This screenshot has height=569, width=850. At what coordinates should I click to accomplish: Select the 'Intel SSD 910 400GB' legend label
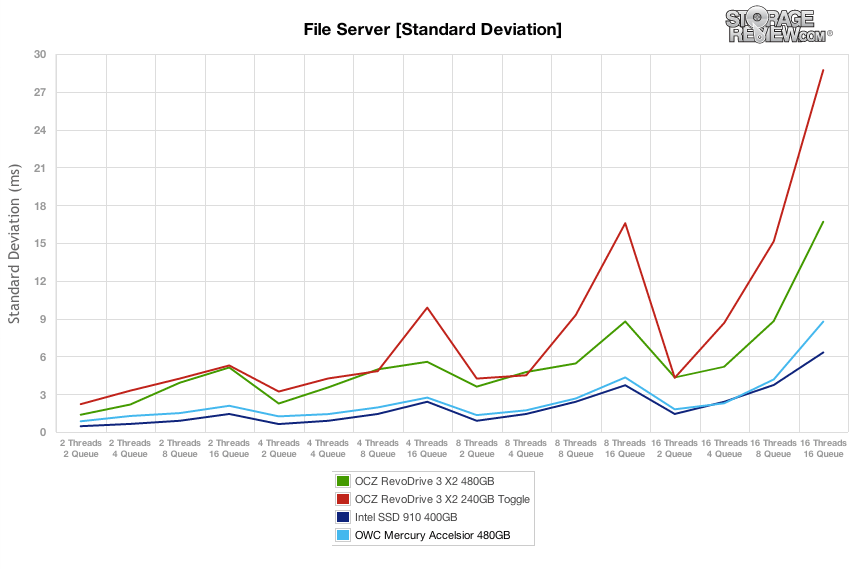(x=406, y=517)
